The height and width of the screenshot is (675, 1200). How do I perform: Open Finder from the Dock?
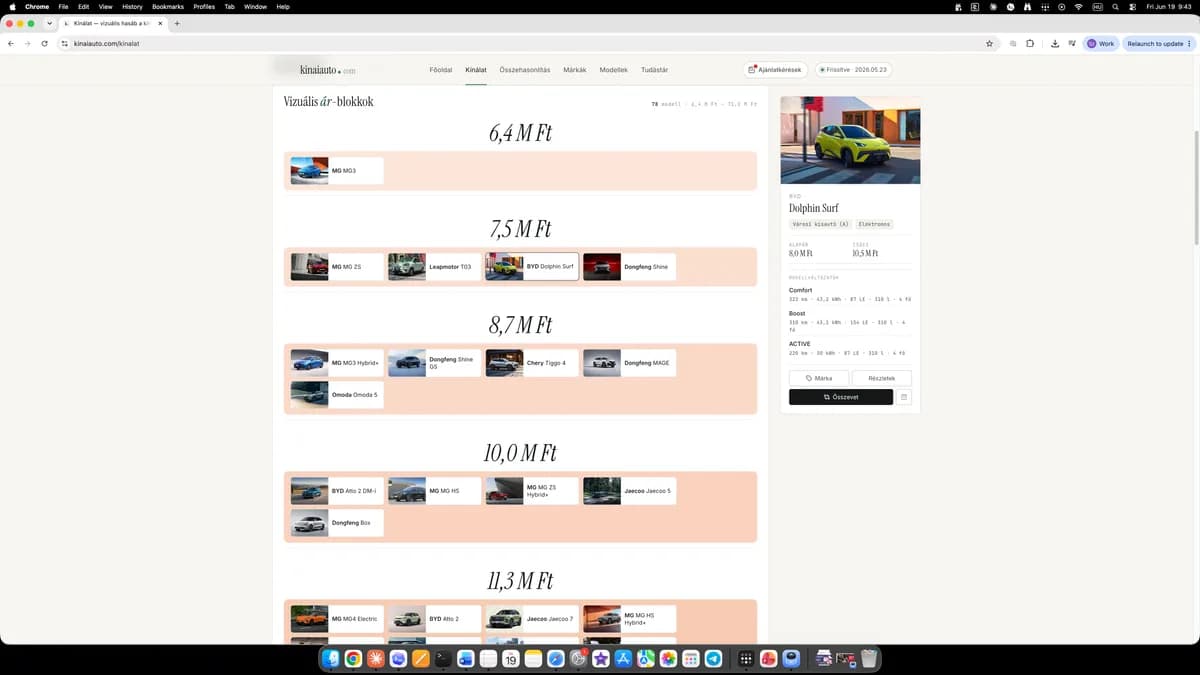pos(331,659)
